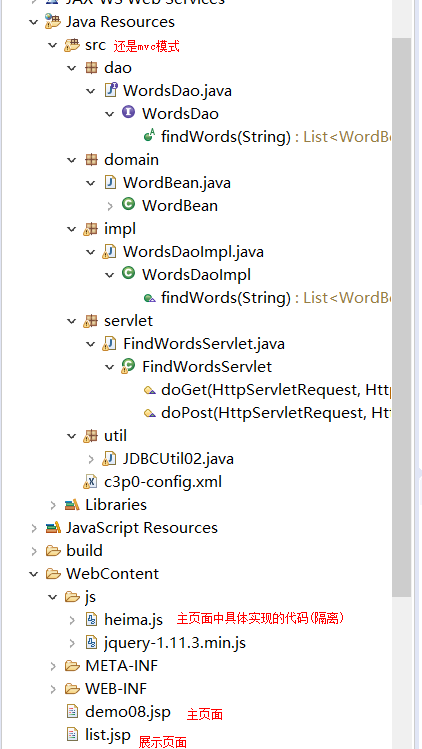
Task: Click the Java Resources icon
Action: (x=53, y=21)
